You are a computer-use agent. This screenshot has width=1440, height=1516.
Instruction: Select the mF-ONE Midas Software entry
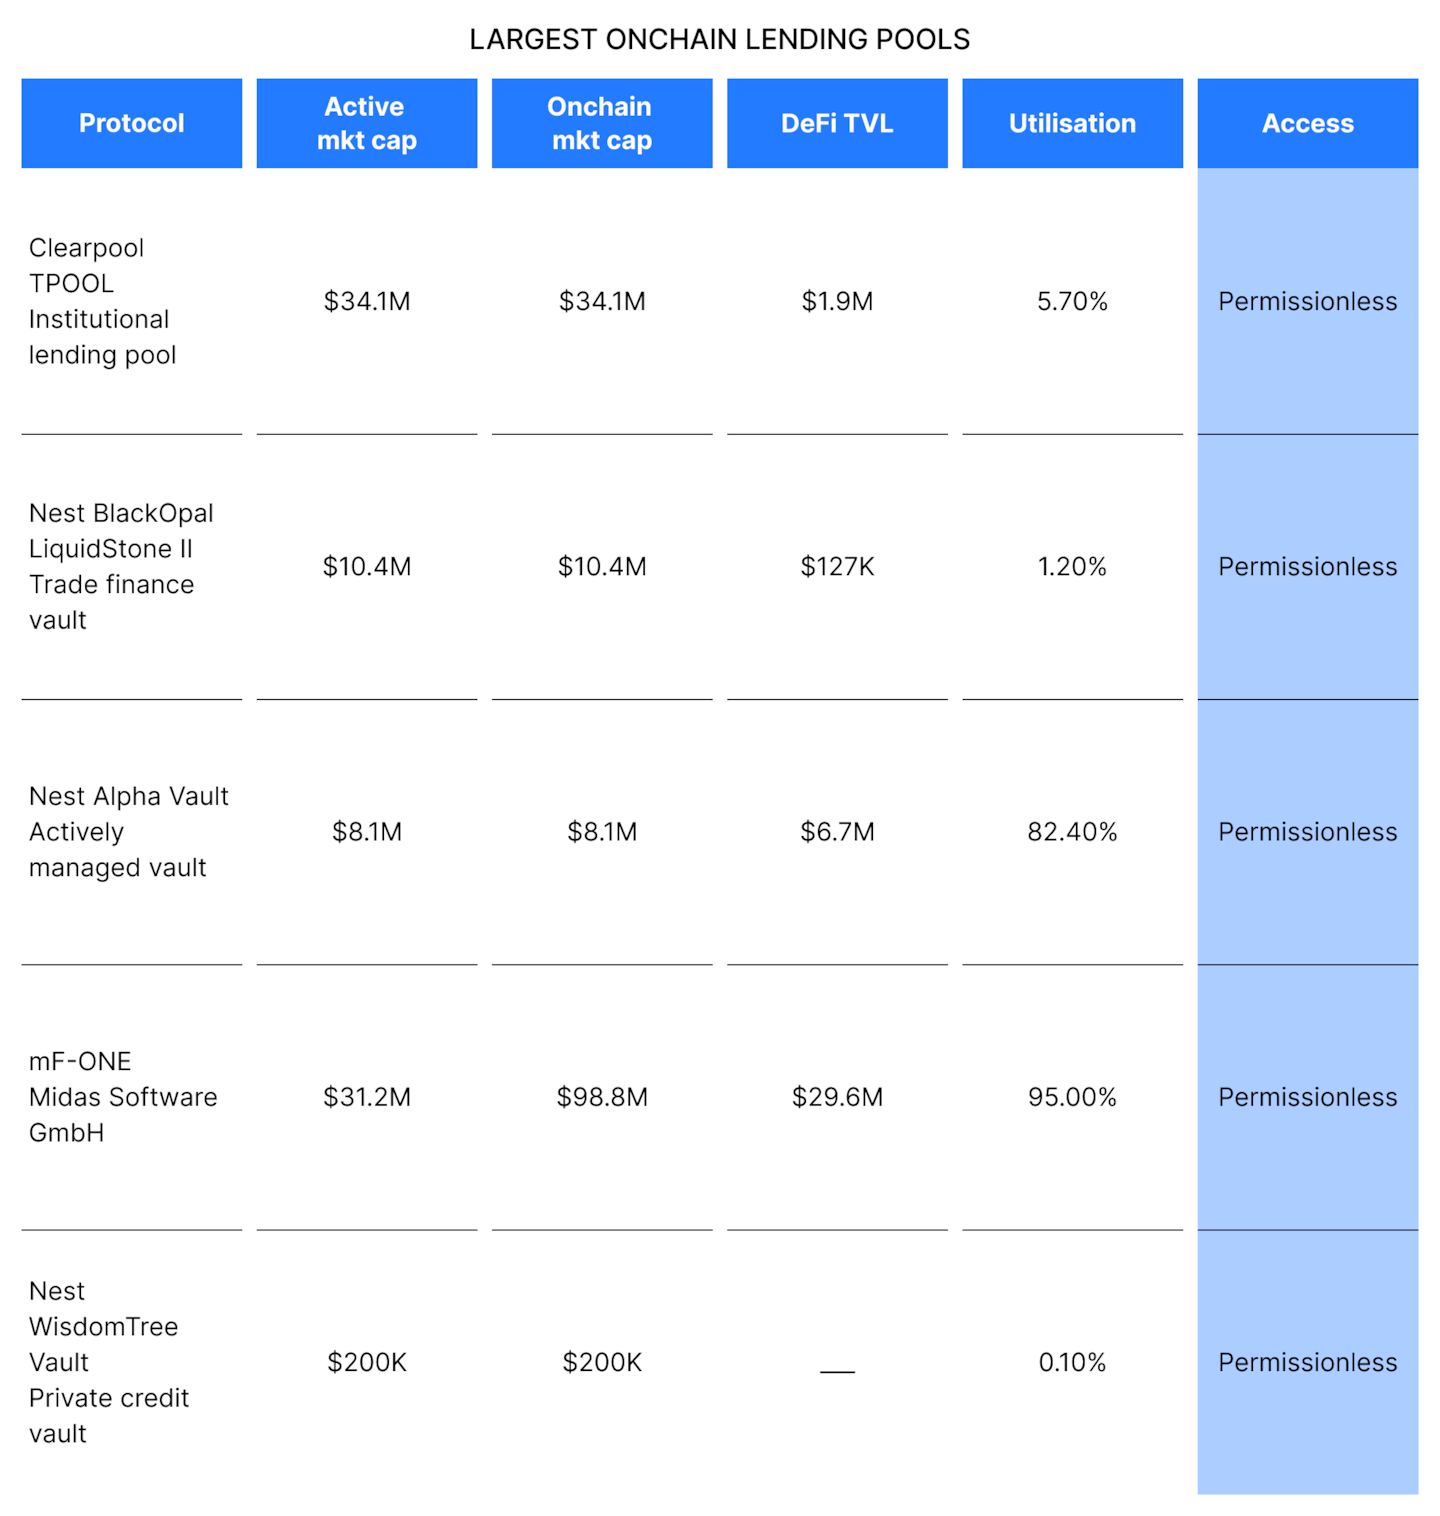coord(122,1097)
